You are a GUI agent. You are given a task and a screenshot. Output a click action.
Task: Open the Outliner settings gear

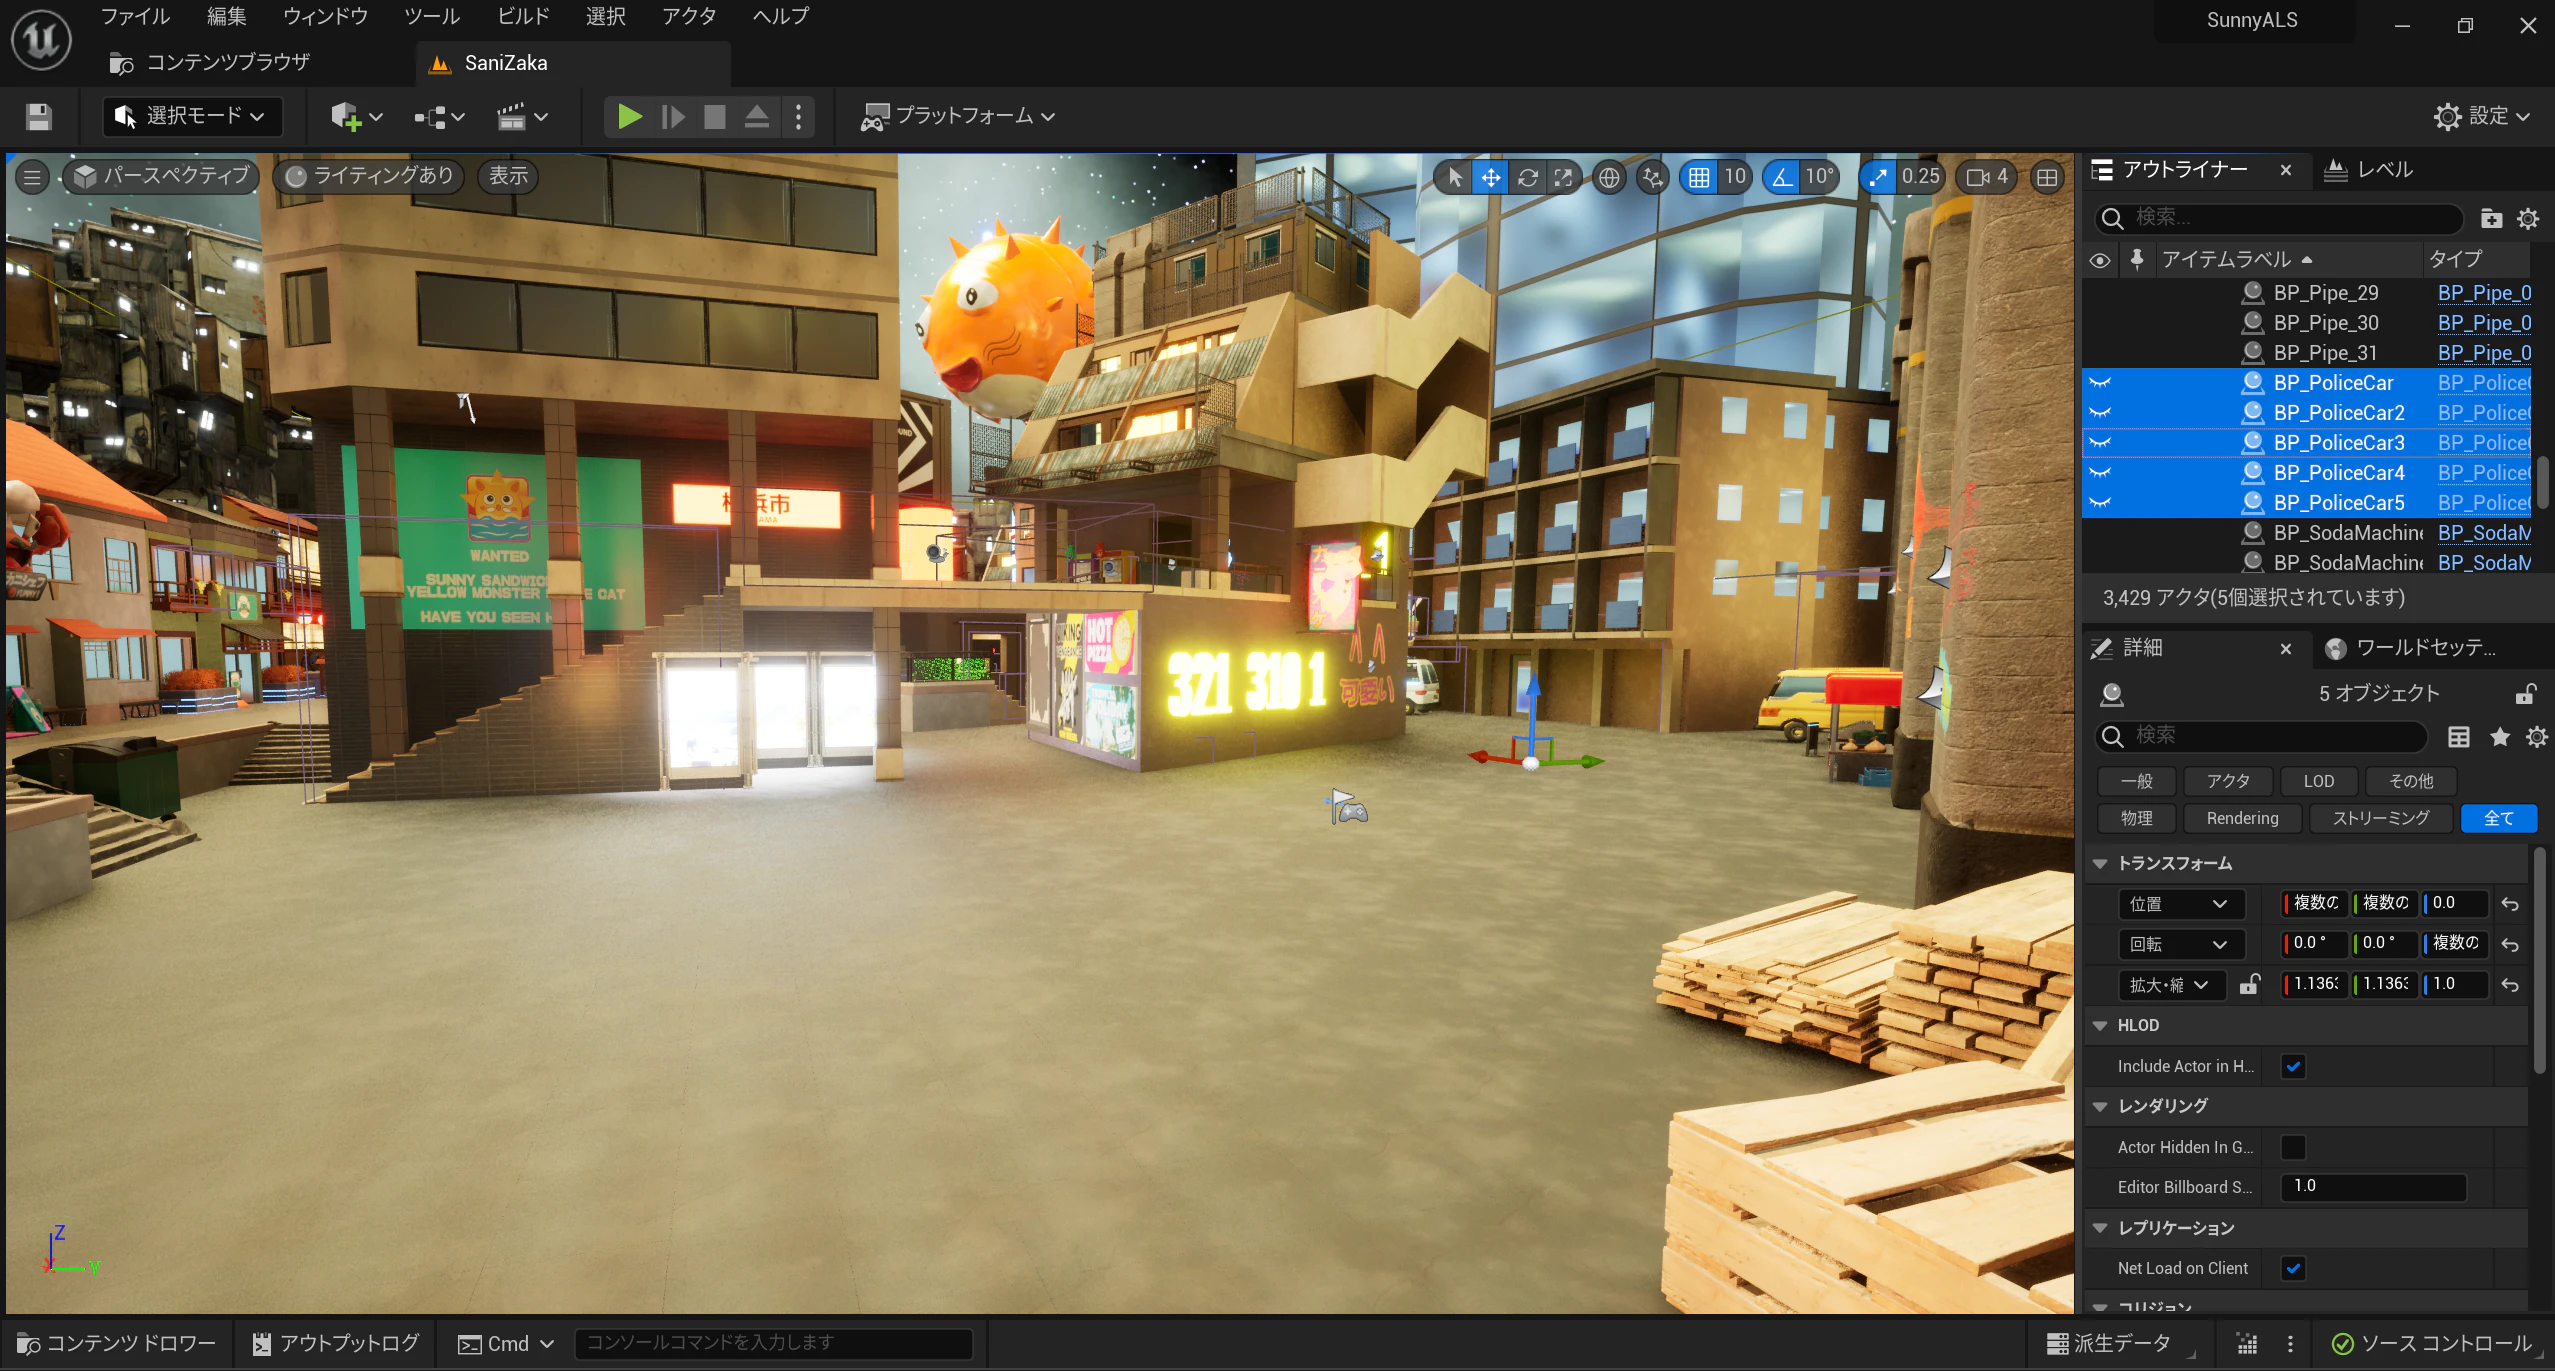coord(2528,218)
